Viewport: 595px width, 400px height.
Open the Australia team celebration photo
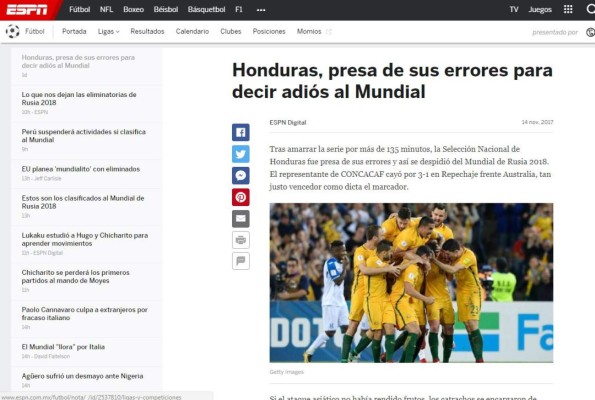click(411, 283)
